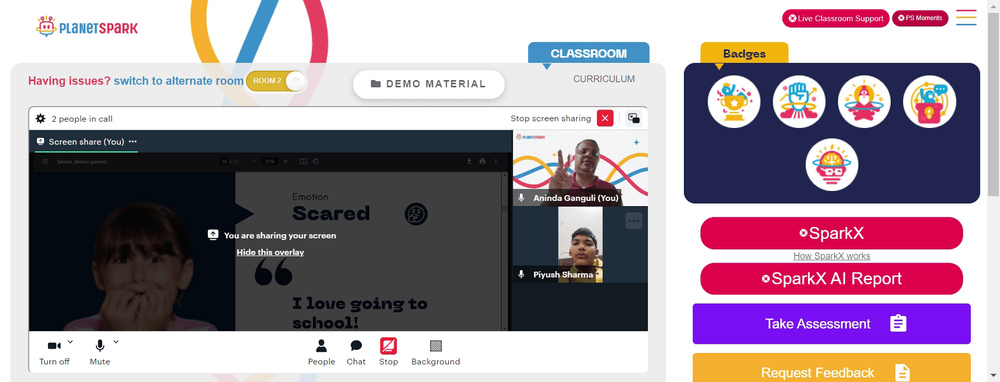Click the shared PDF print icon
Image resolution: width=1000 pixels, height=382 pixels.
coord(483,161)
